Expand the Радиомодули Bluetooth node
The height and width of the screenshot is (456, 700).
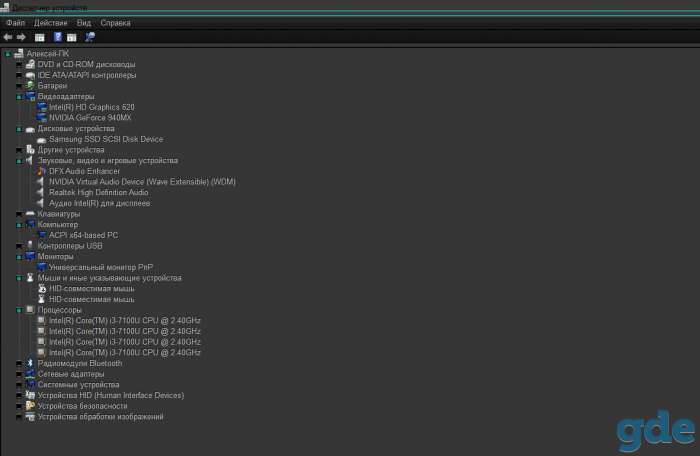point(19,364)
